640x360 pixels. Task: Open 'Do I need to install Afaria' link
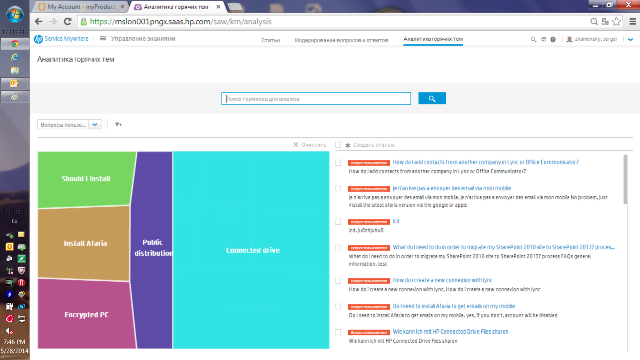tap(453, 306)
